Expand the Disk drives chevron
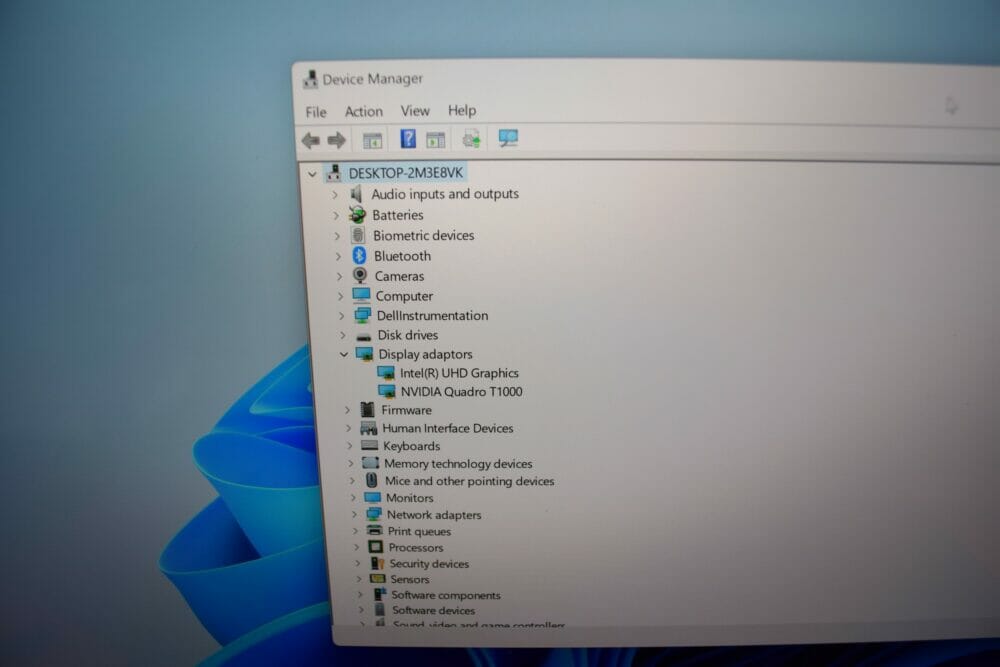The image size is (1000, 667). [x=342, y=335]
